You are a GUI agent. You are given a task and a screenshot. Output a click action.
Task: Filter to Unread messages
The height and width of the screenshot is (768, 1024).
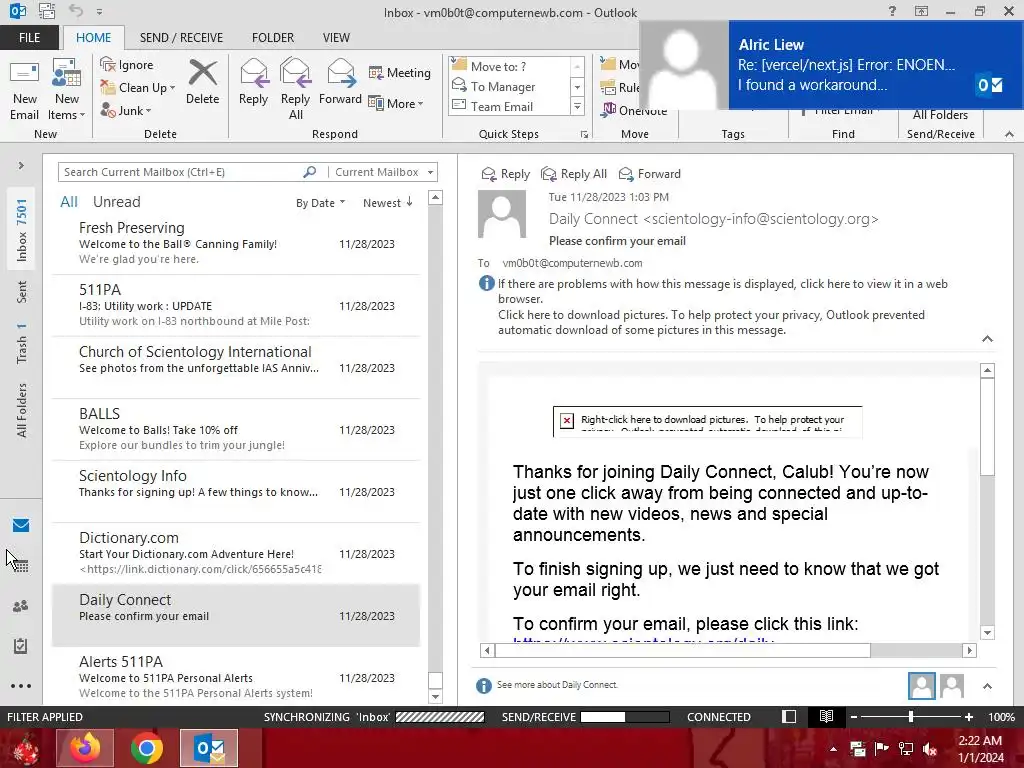(116, 202)
